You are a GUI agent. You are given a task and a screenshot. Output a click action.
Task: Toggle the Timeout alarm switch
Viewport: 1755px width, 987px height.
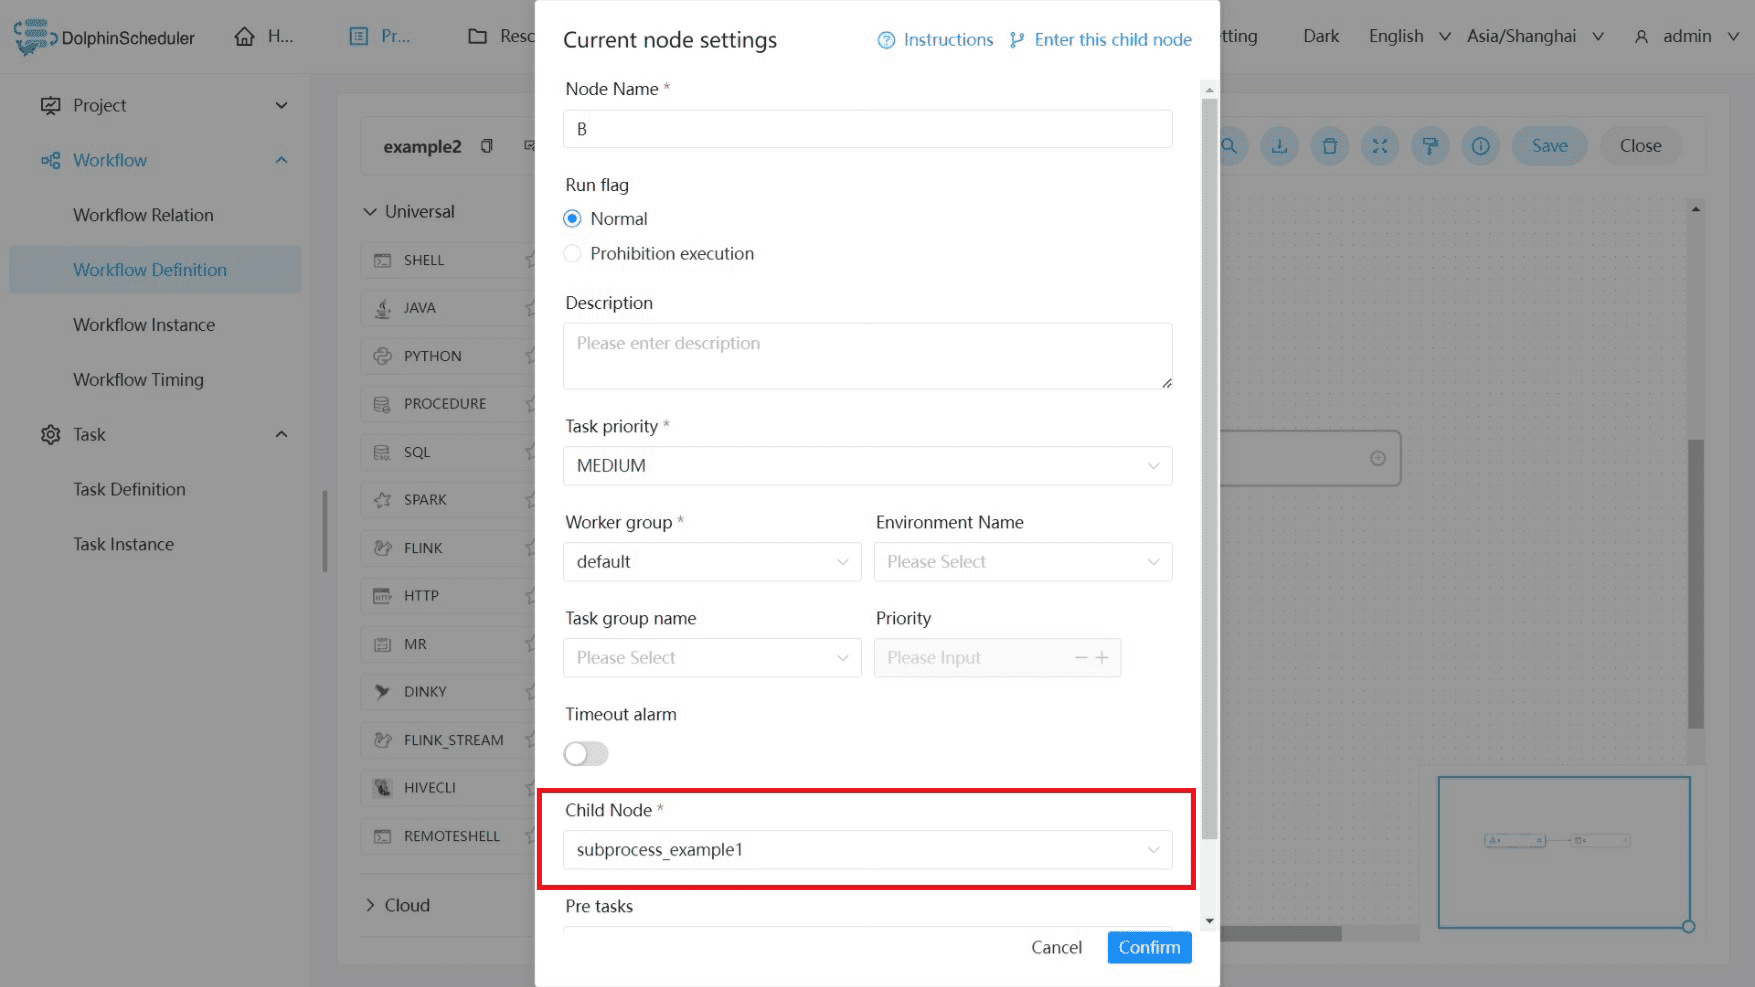point(586,754)
